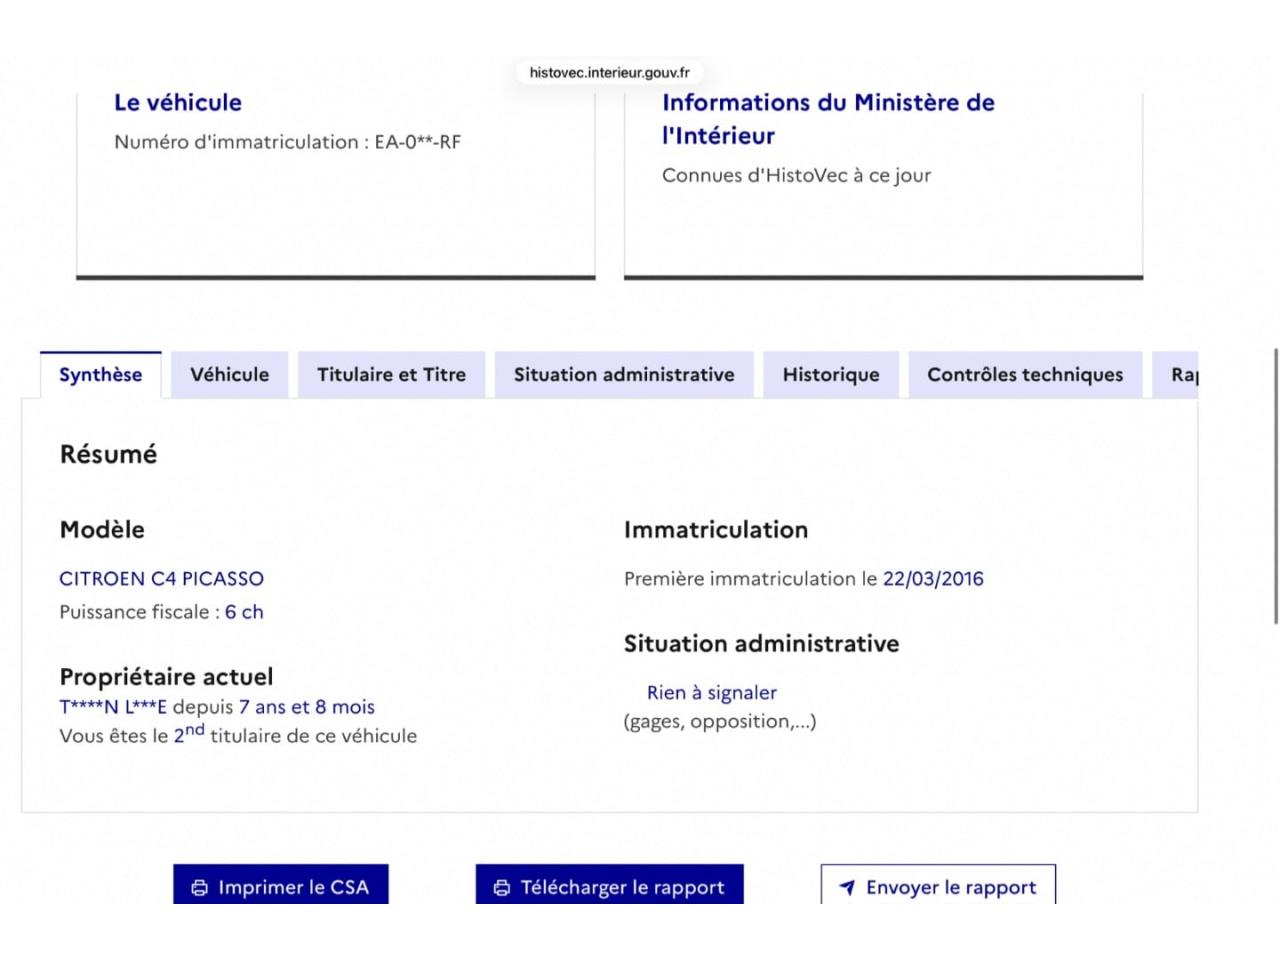Switch to the Véhicule tab
1280x960 pixels.
tap(229, 375)
